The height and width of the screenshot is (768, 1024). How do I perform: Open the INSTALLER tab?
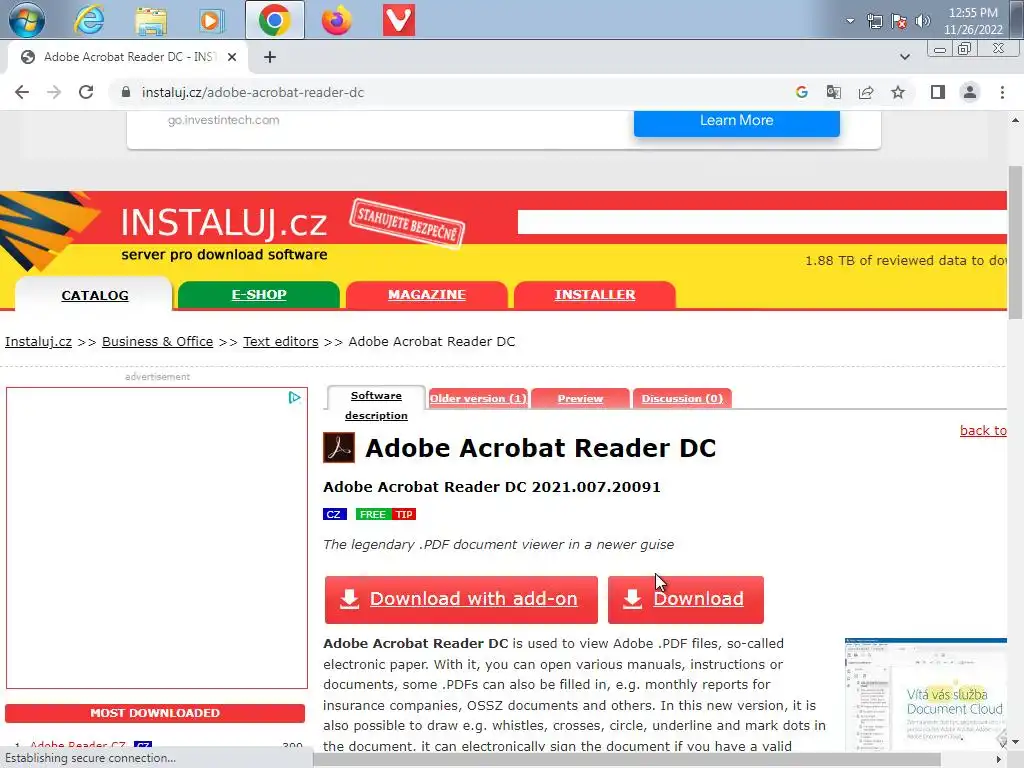coord(595,295)
